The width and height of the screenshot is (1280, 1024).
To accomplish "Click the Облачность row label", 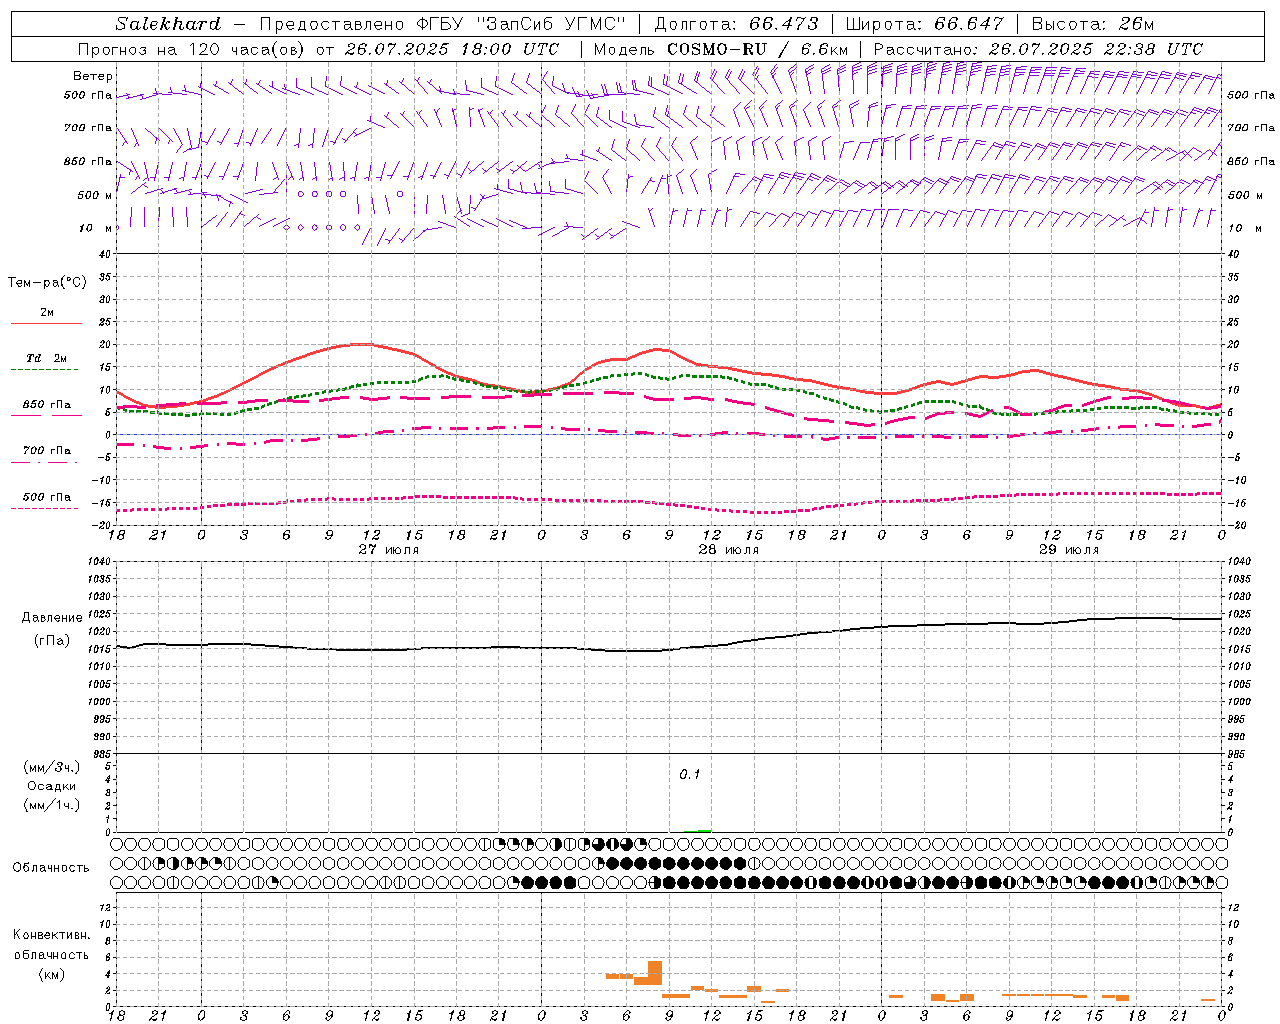I will tap(51, 868).
